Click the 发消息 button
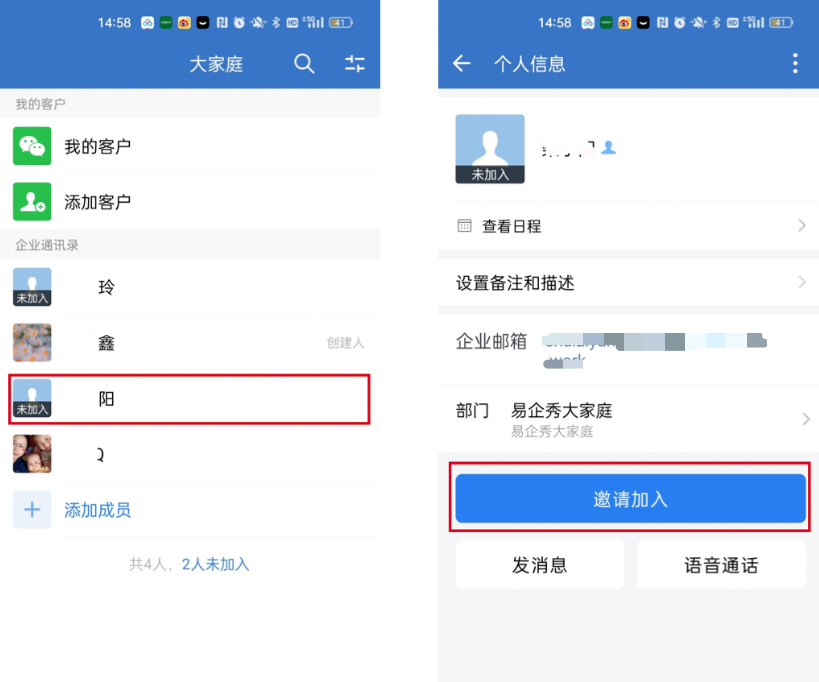 (x=540, y=565)
